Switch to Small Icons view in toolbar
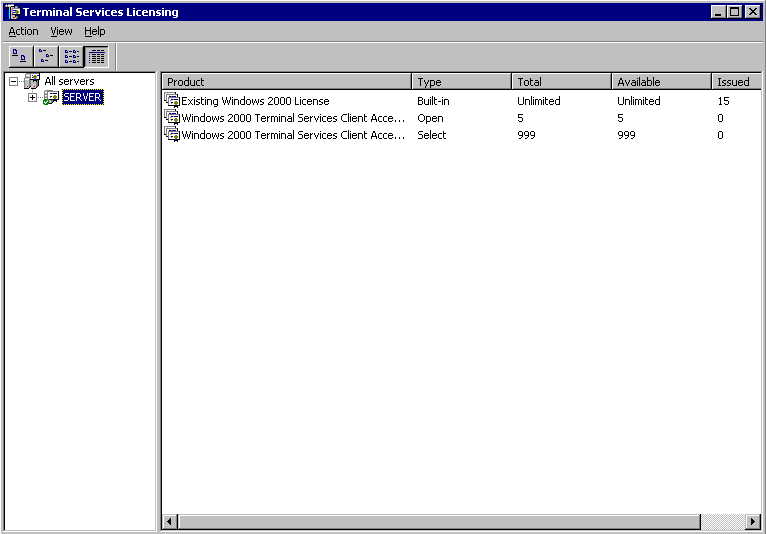 click(x=46, y=57)
